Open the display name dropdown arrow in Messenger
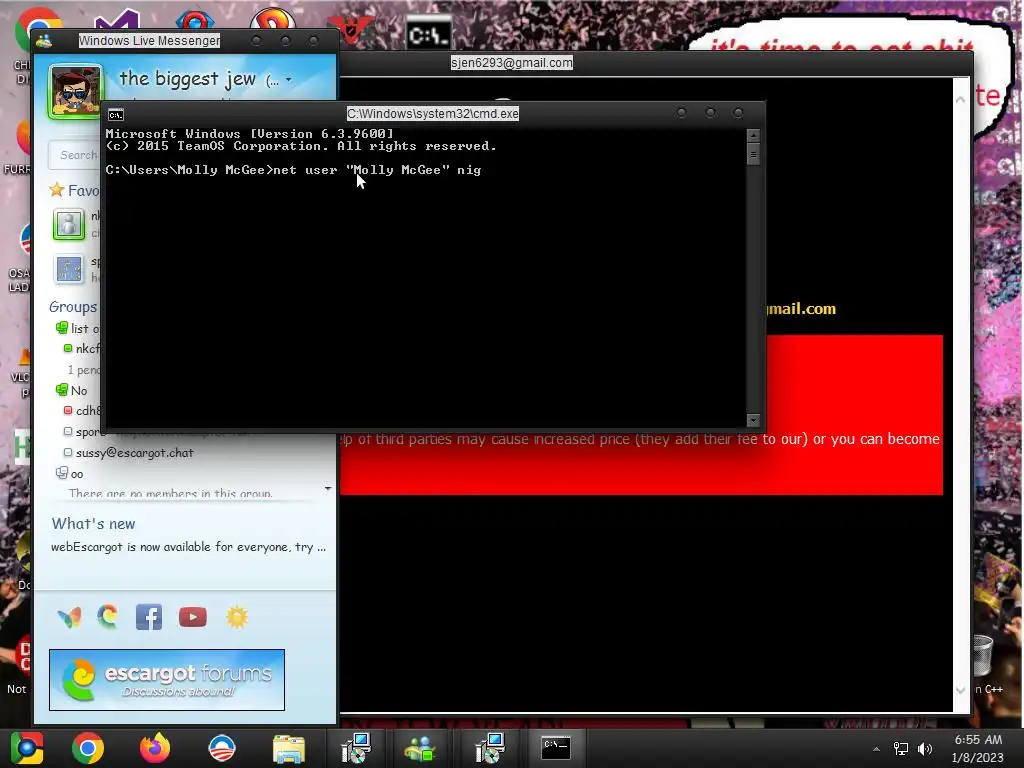Image resolution: width=1024 pixels, height=768 pixels. (x=289, y=80)
